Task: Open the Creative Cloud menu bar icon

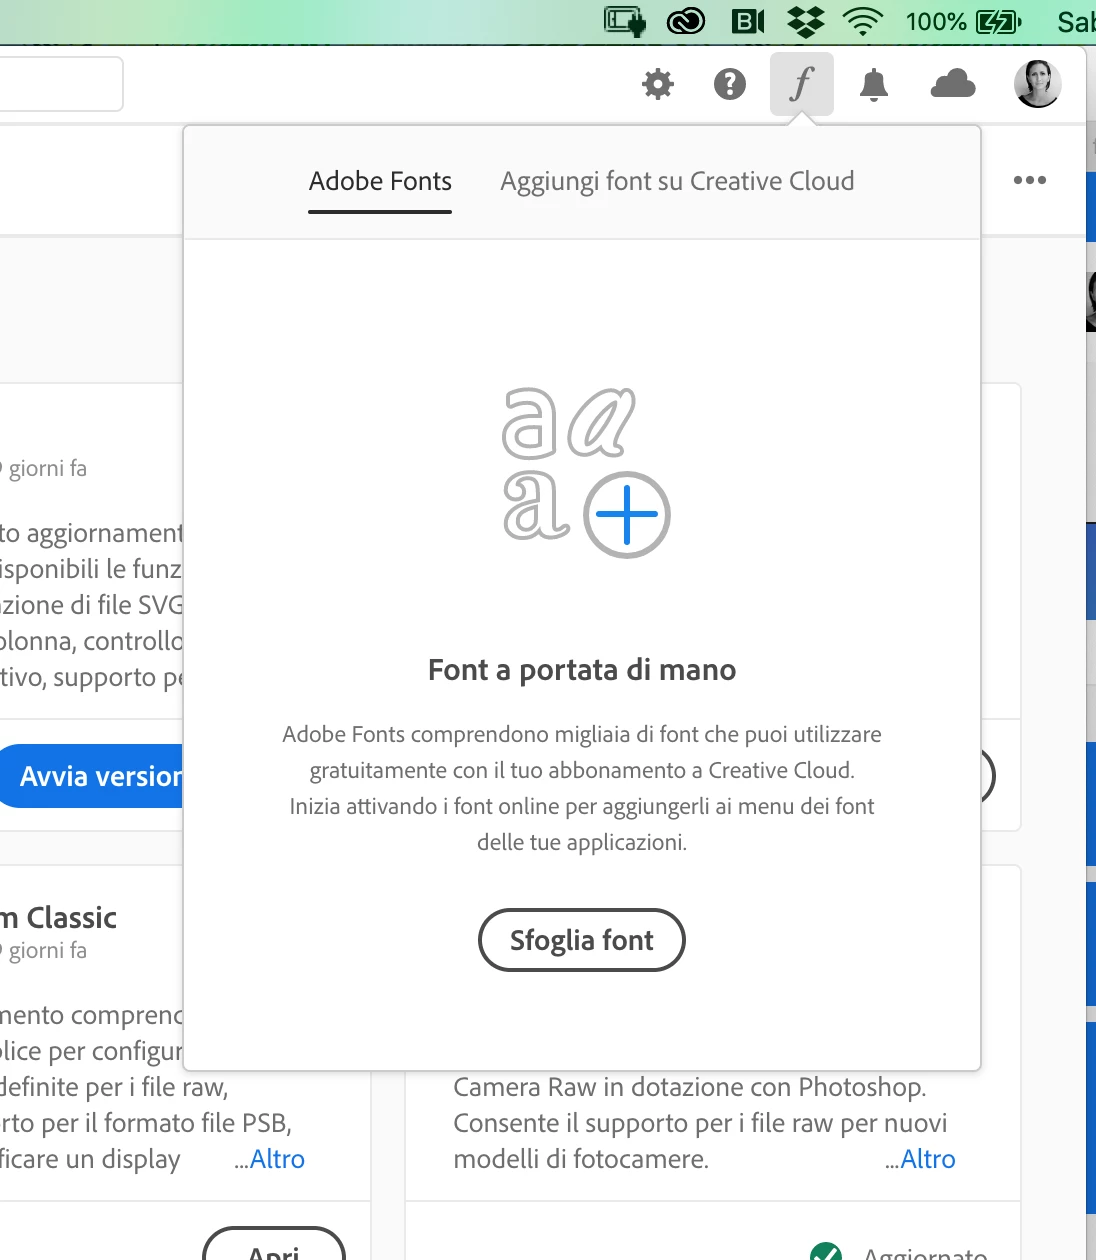Action: (x=686, y=21)
